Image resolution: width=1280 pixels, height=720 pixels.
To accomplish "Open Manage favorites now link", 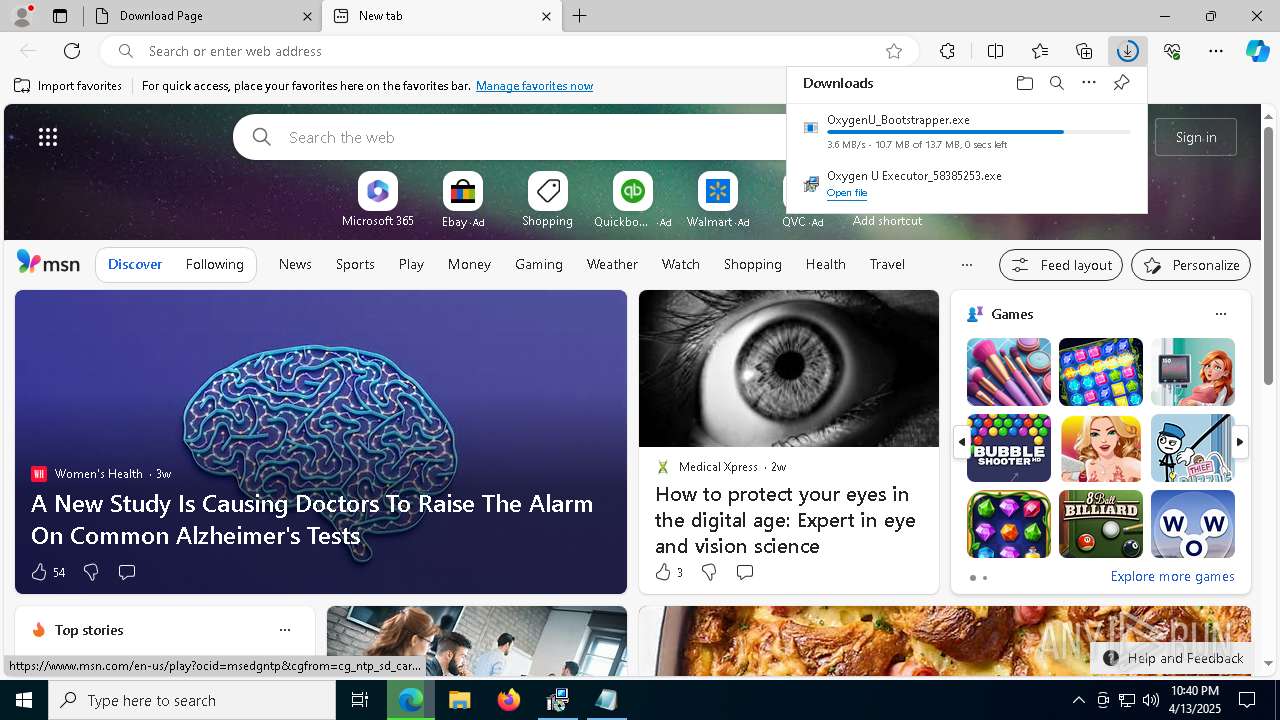I will [534, 86].
